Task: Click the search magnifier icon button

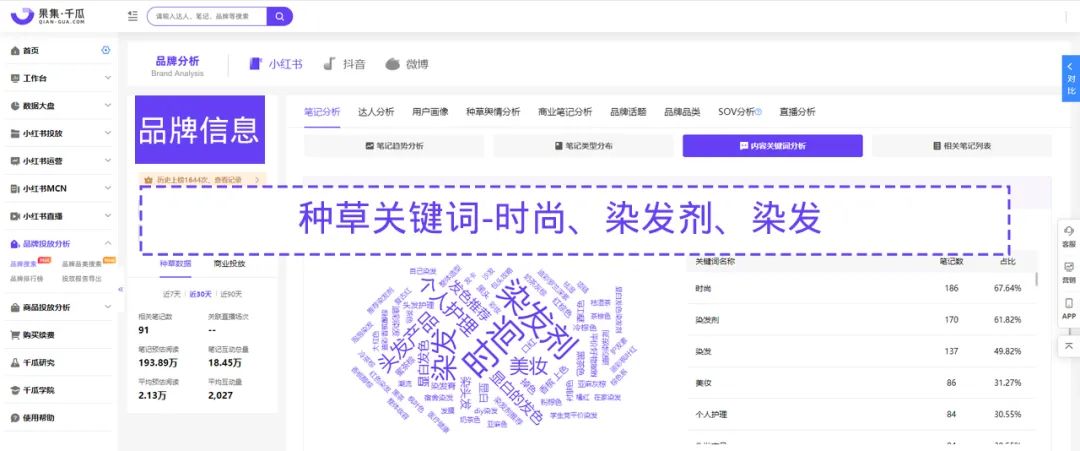Action: pos(280,16)
